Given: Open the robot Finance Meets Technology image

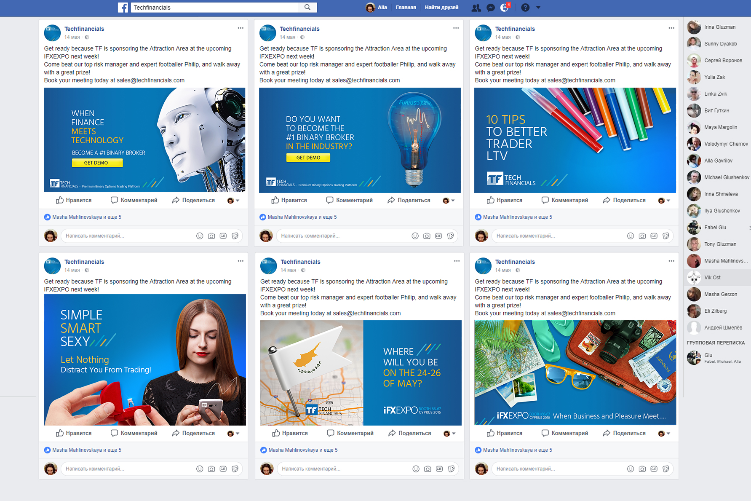Looking at the screenshot, I should tap(144, 140).
